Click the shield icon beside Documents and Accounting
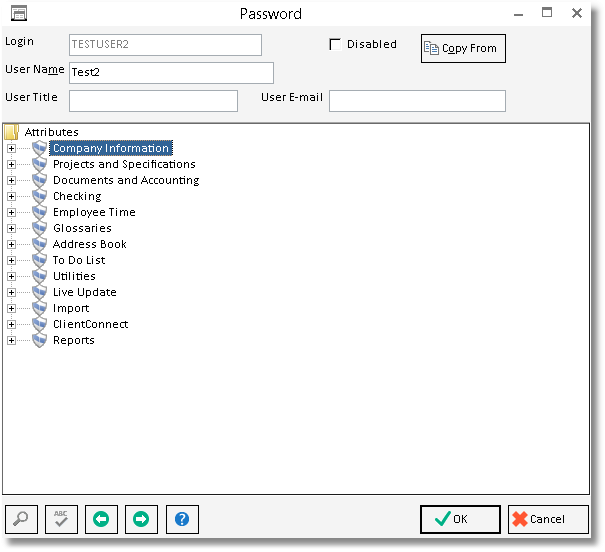Screen dimensions: 605x552 (39, 180)
